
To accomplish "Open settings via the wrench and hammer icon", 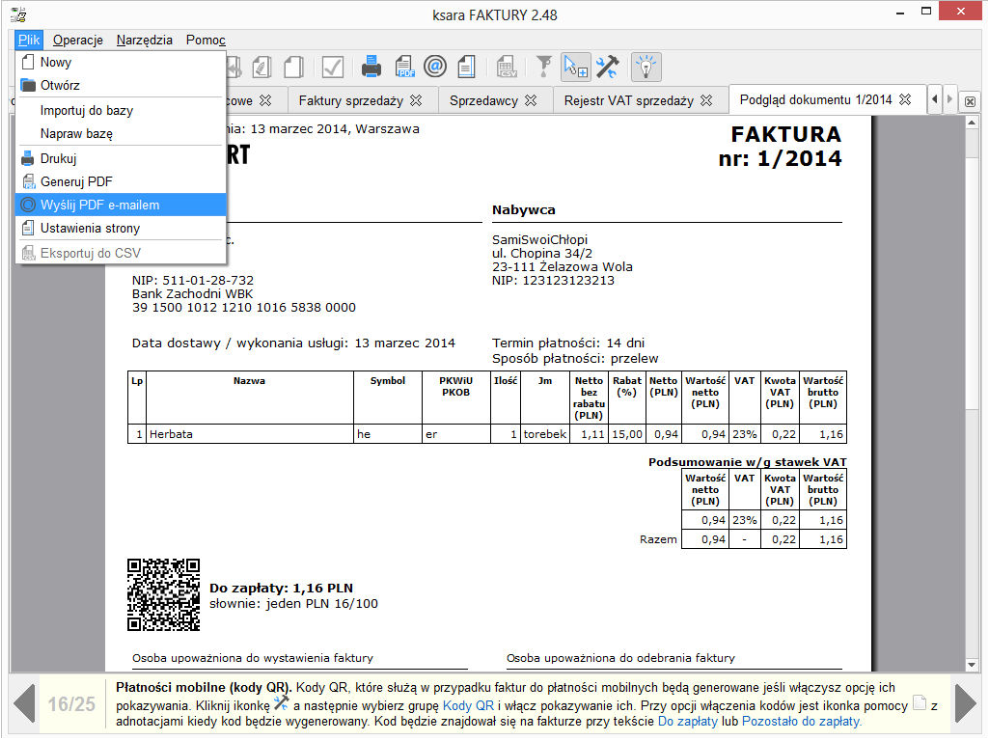I will coord(607,67).
